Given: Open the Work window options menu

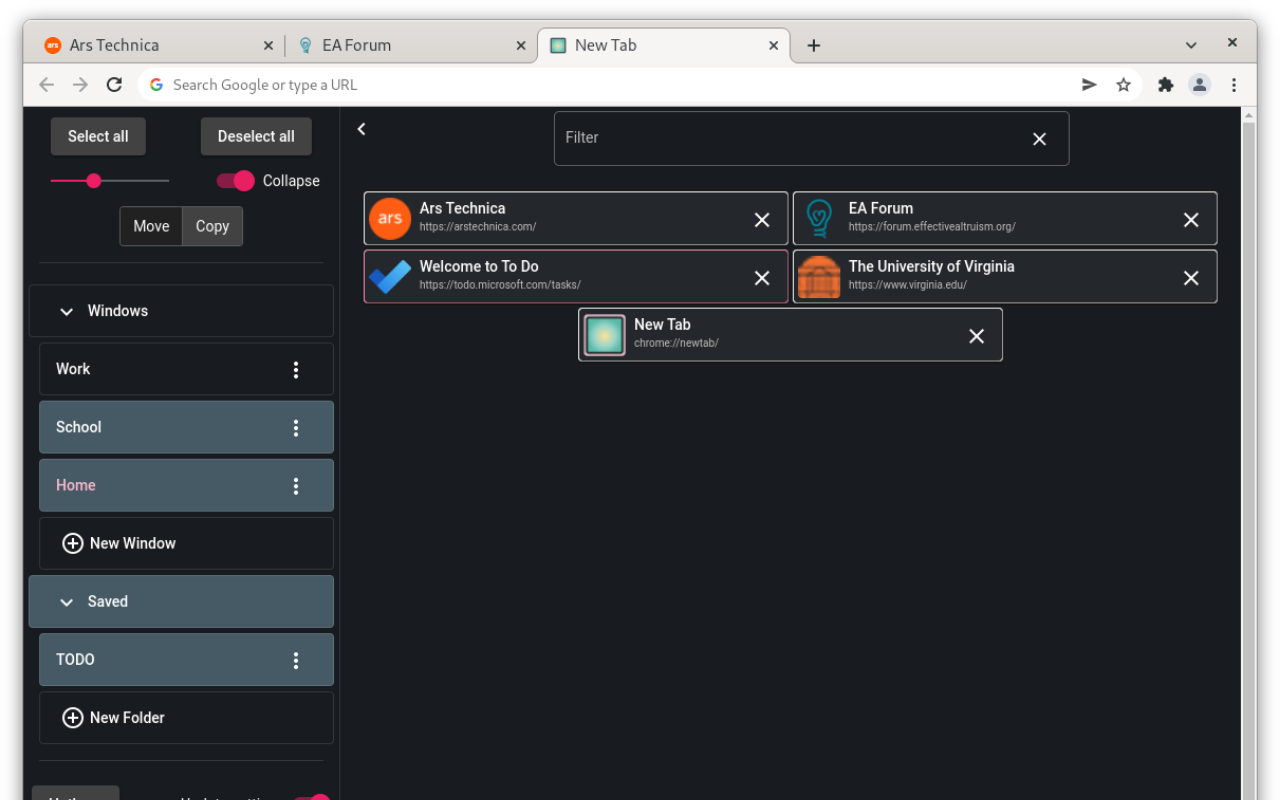Looking at the screenshot, I should point(296,370).
